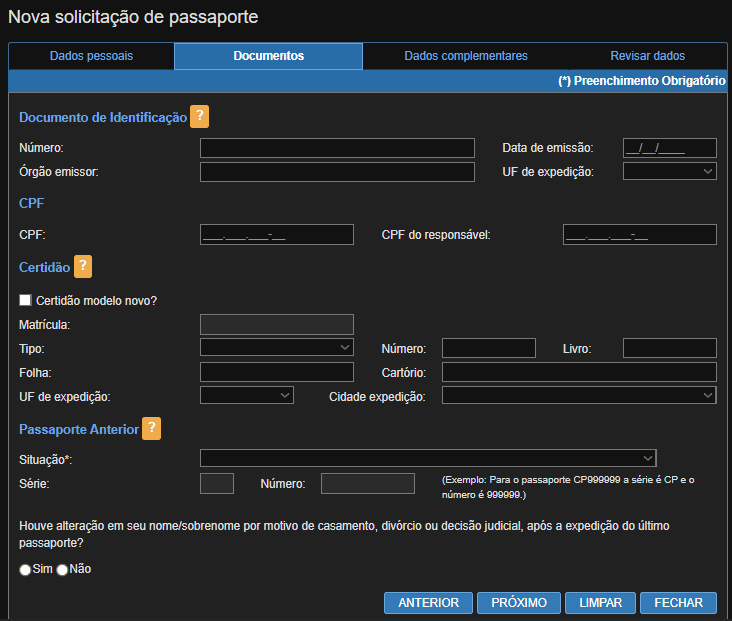Open the Certidão help icon
732x621 pixels.
[x=83, y=267]
